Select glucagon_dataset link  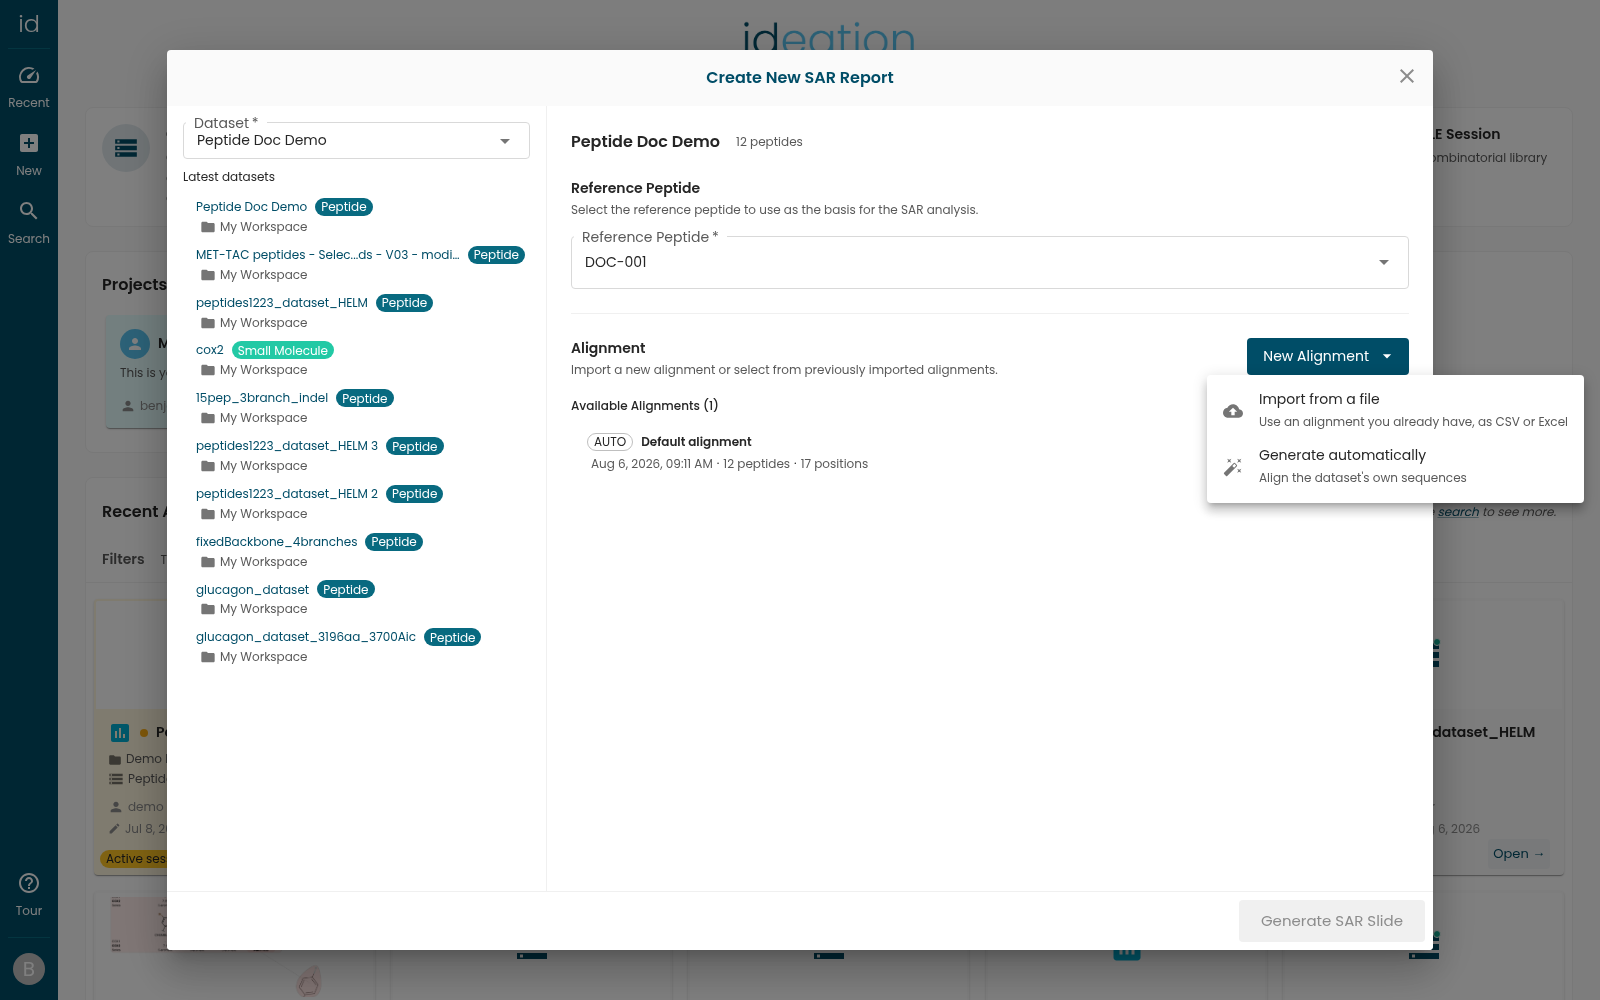click(252, 590)
